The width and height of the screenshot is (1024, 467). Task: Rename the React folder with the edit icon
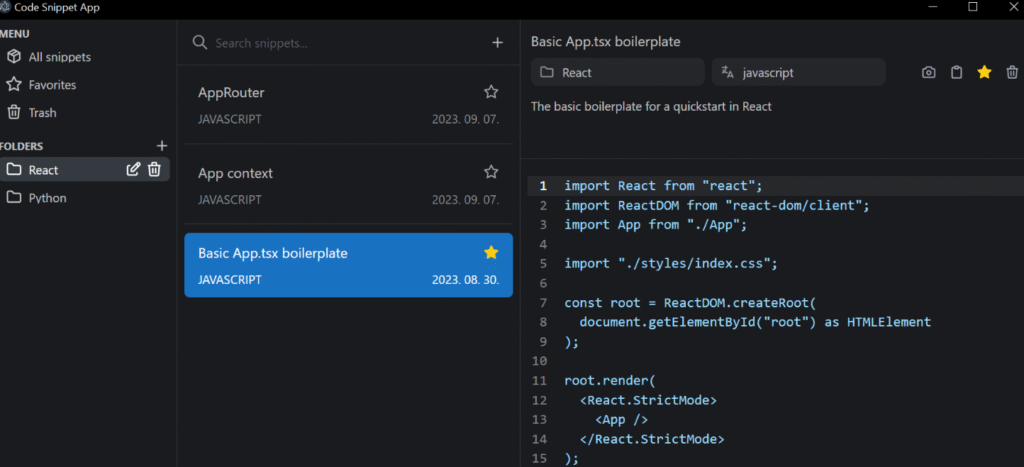click(133, 170)
